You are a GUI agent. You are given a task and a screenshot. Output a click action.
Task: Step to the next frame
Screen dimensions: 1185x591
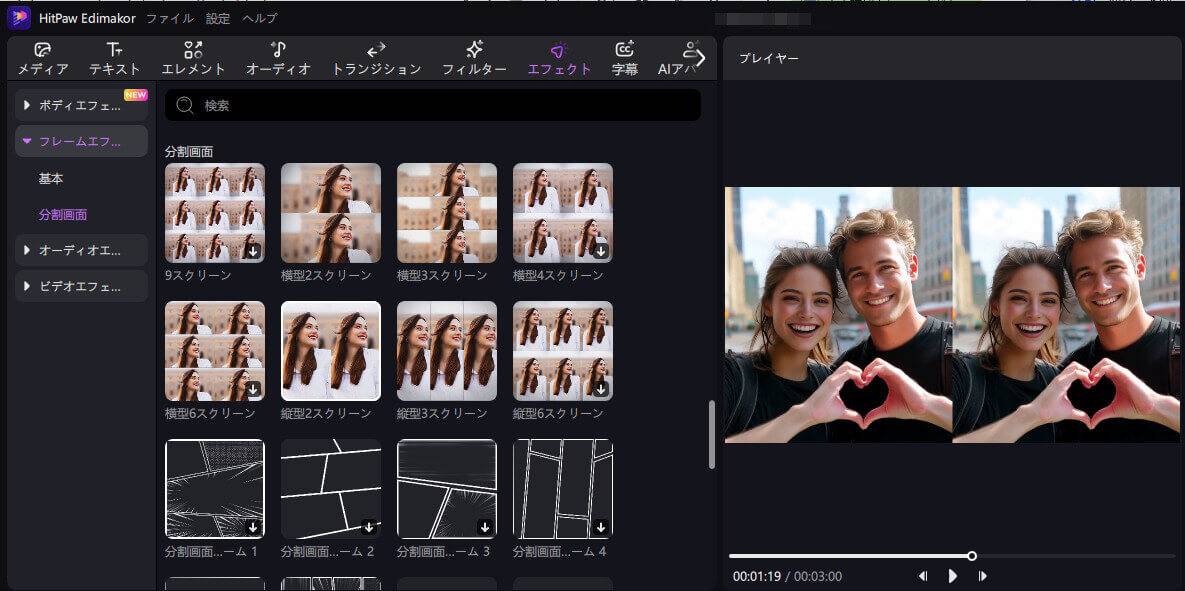click(982, 576)
